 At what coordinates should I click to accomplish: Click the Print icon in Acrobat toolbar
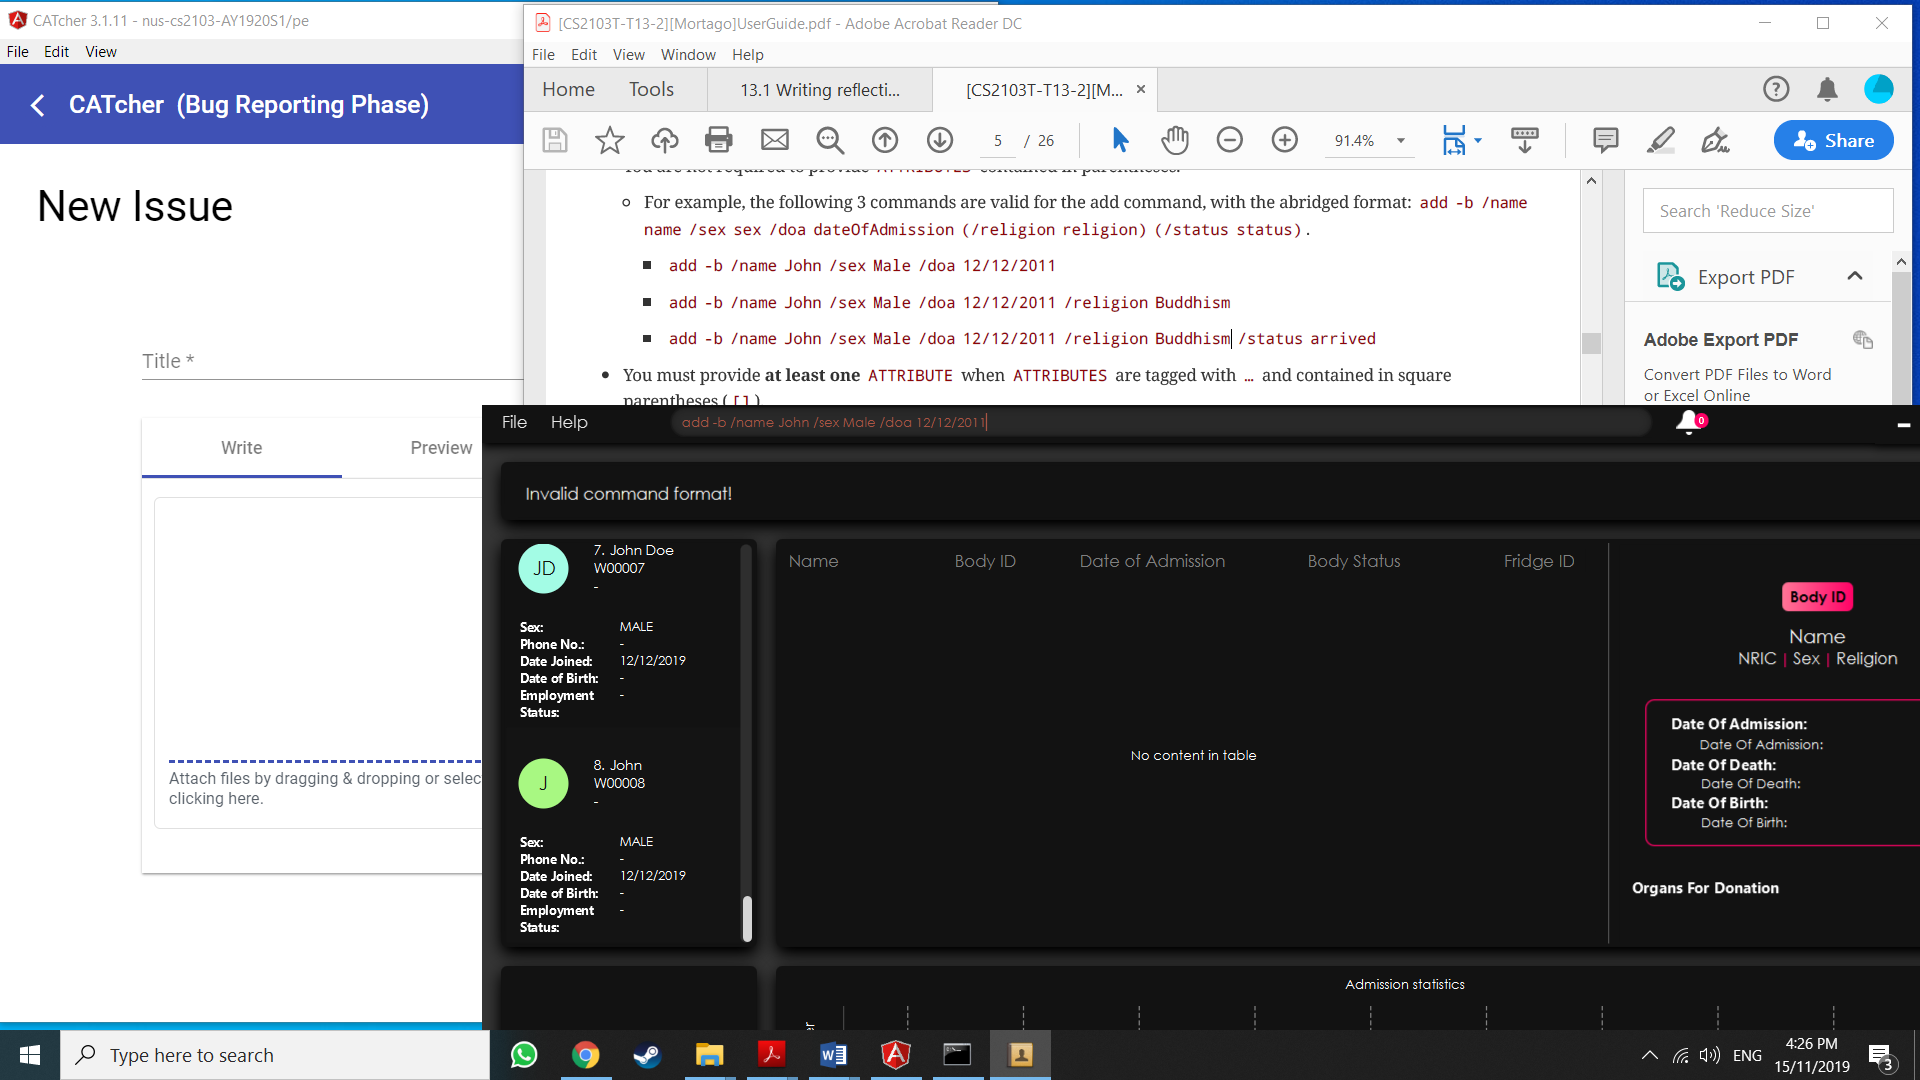[x=718, y=140]
